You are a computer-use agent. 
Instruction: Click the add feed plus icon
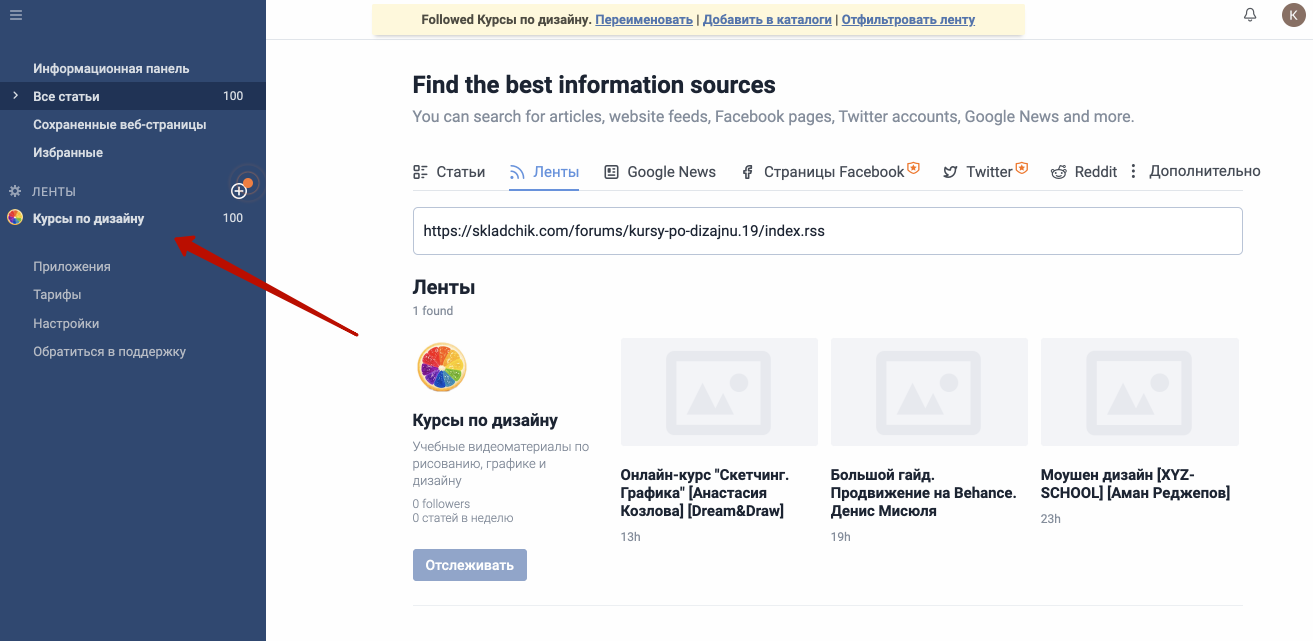[239, 191]
